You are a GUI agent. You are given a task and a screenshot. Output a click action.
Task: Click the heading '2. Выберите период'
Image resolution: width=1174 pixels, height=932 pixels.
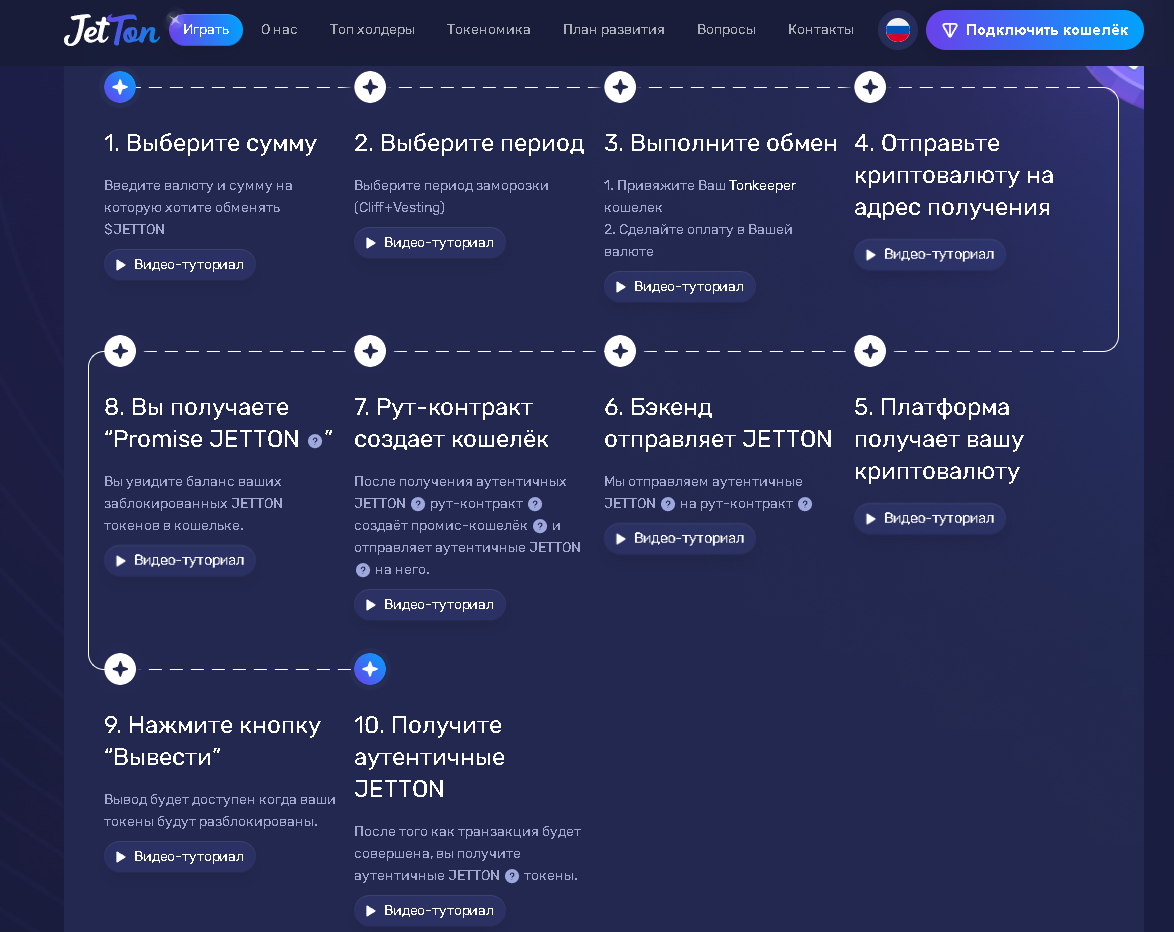pos(469,143)
